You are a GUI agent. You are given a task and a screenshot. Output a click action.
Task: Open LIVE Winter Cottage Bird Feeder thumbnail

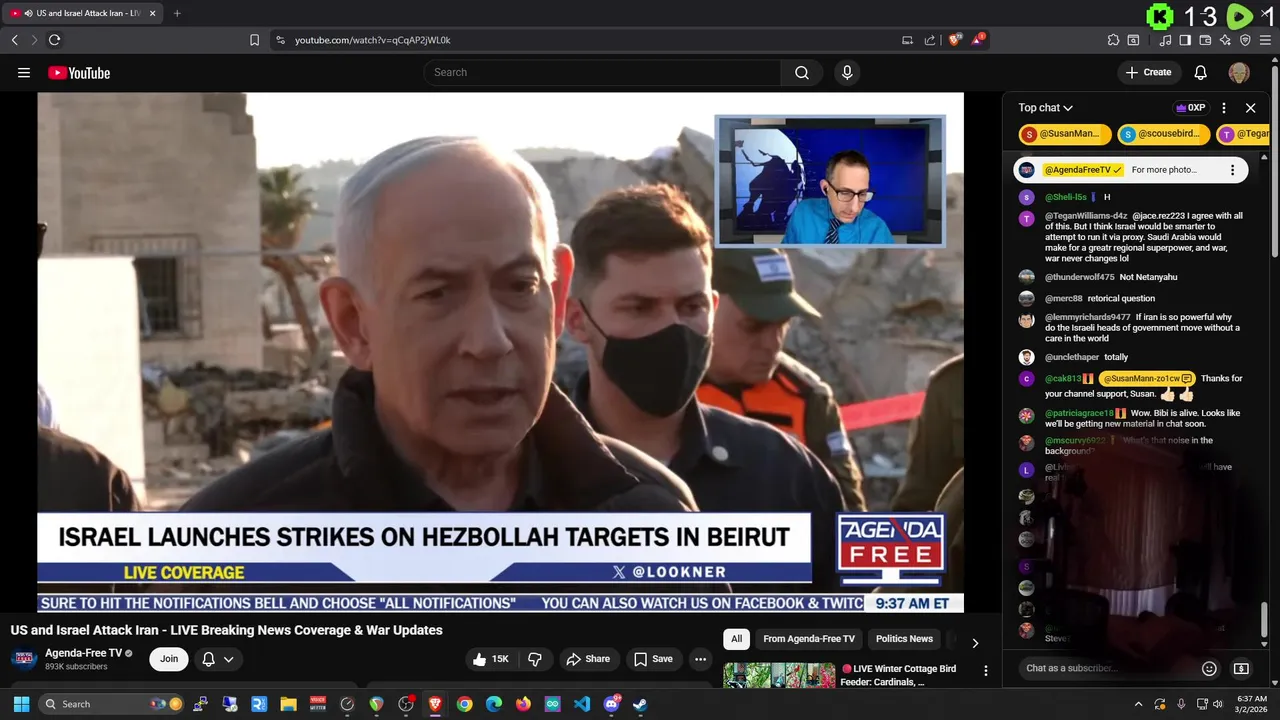[x=779, y=675]
